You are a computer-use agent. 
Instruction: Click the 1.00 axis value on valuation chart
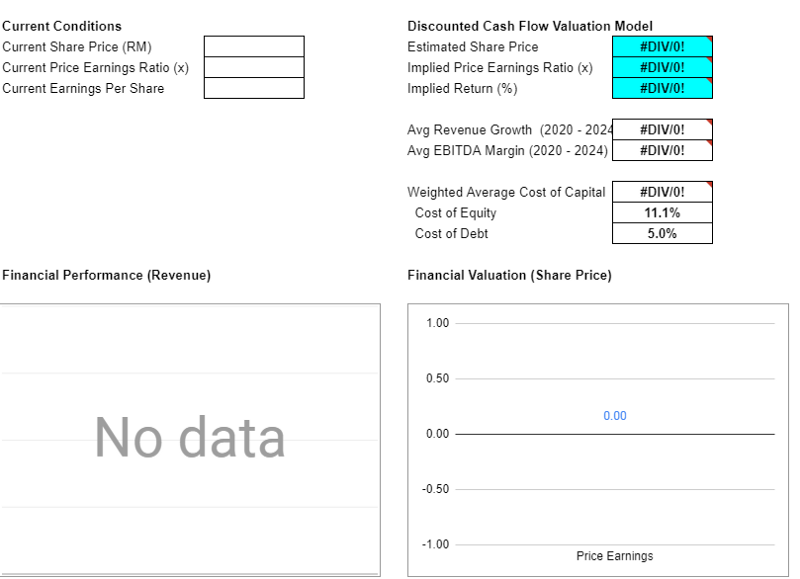point(437,323)
